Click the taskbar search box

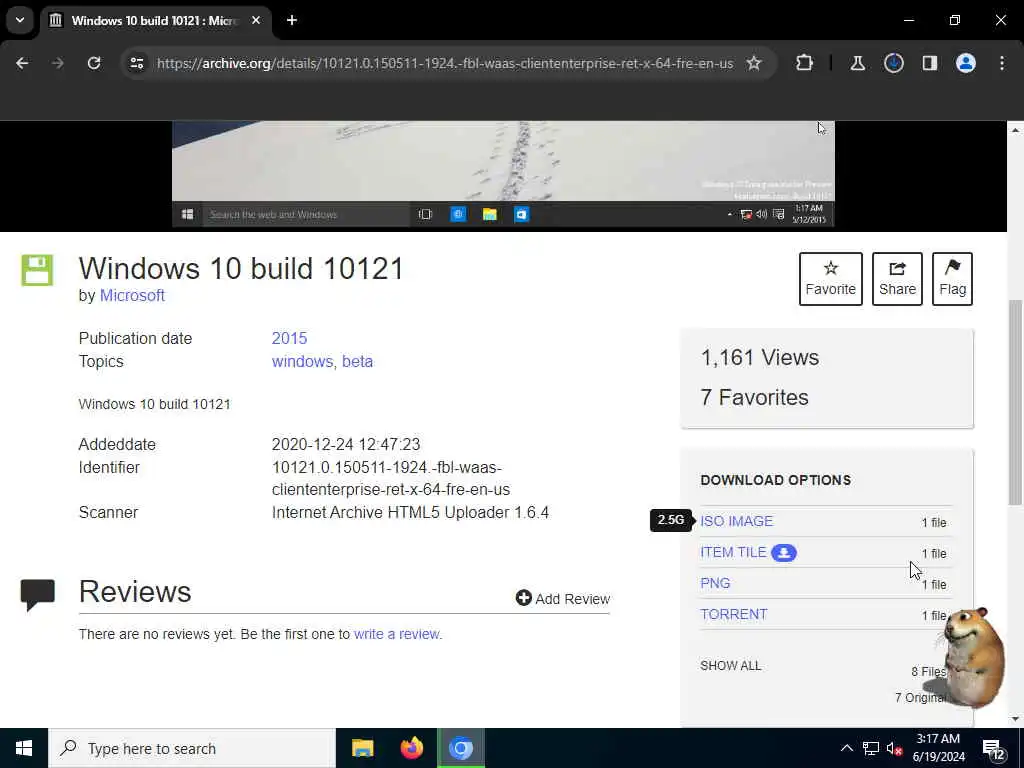pyautogui.click(x=192, y=748)
